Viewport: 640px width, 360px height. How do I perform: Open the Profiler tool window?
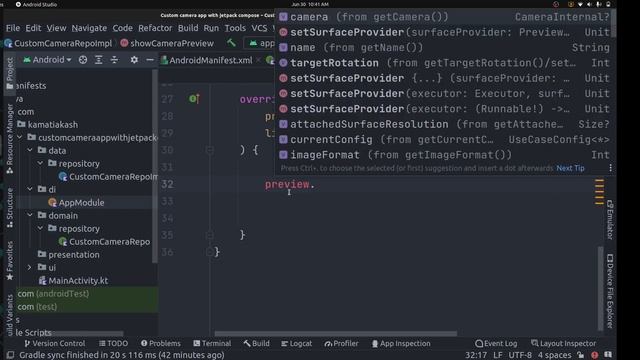[341, 344]
